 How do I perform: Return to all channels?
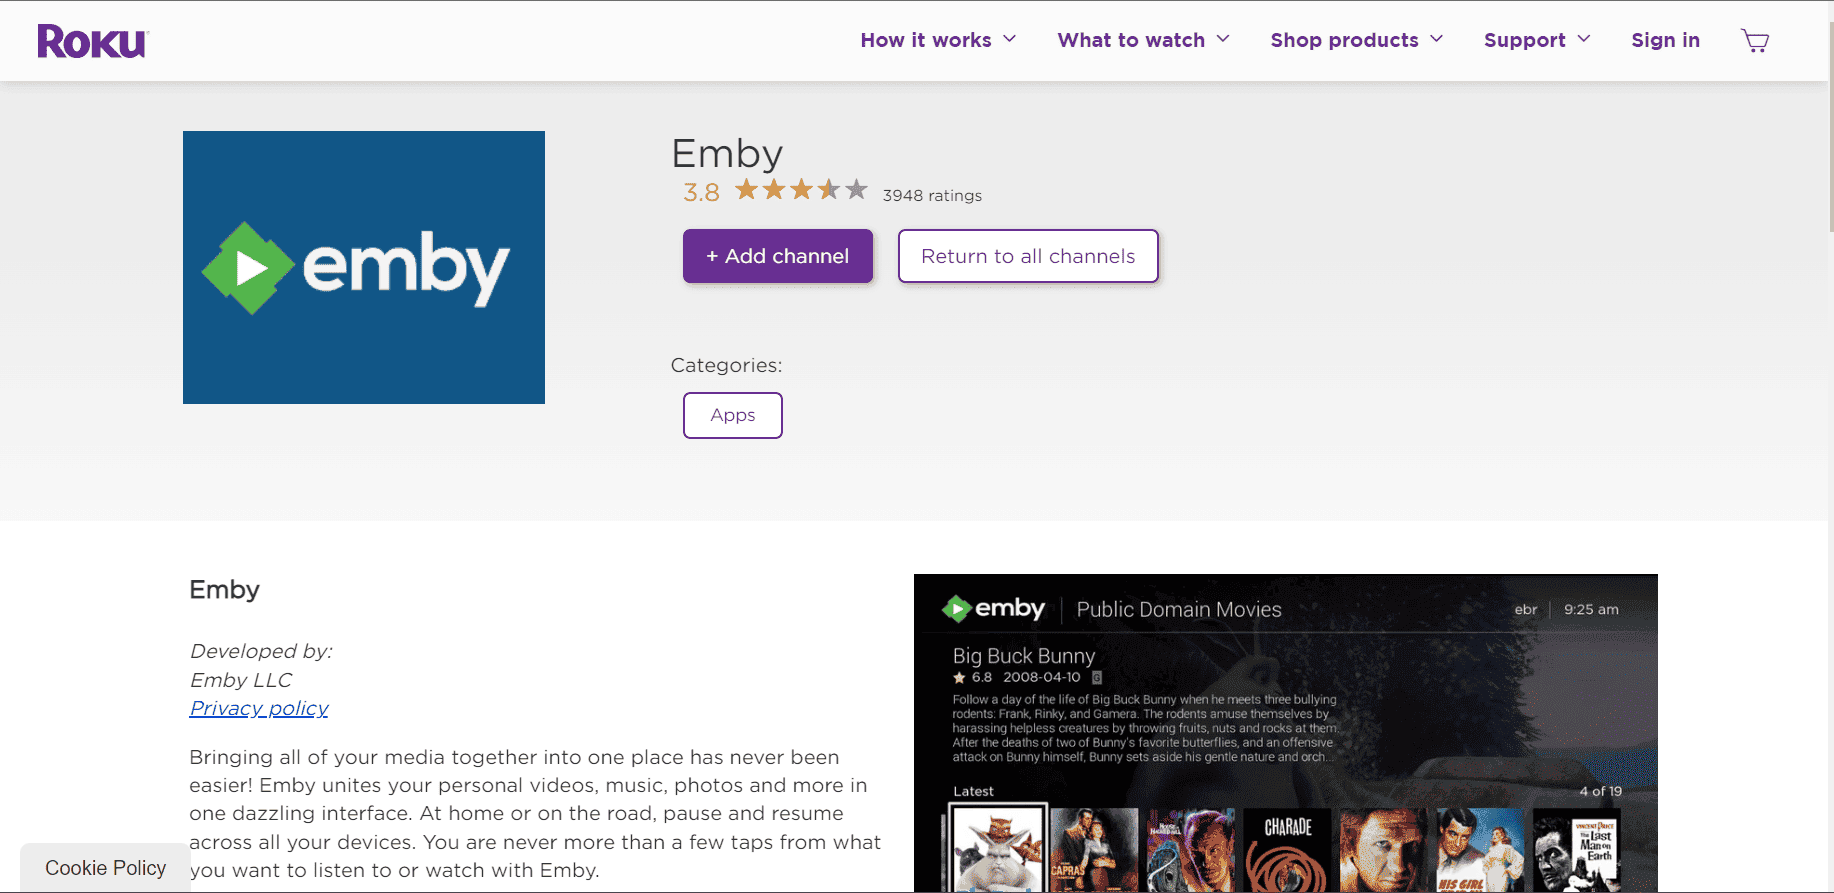click(x=1028, y=256)
